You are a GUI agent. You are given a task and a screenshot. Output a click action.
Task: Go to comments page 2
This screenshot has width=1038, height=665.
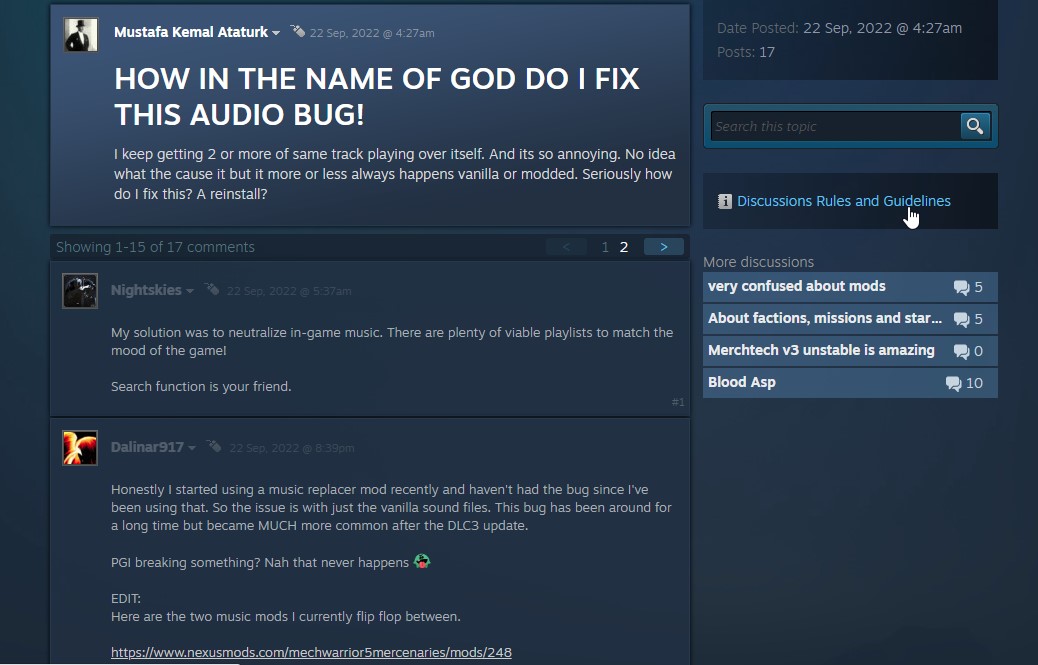tap(624, 247)
